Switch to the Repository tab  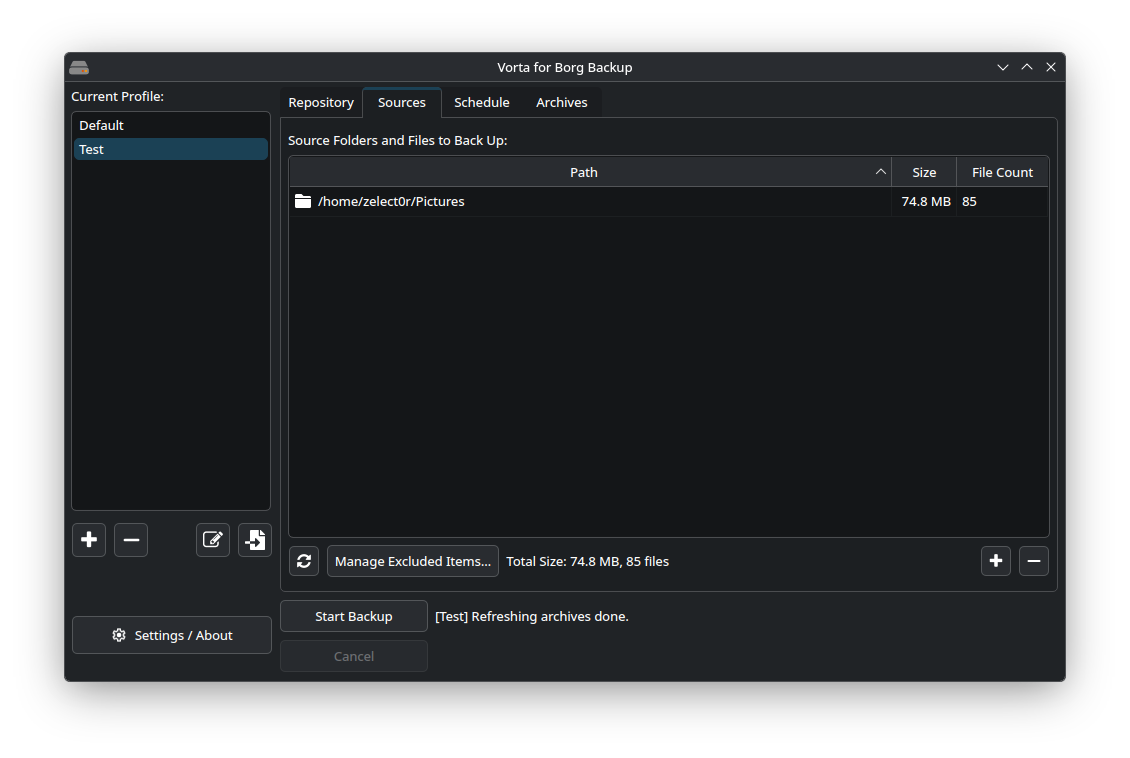click(x=321, y=102)
